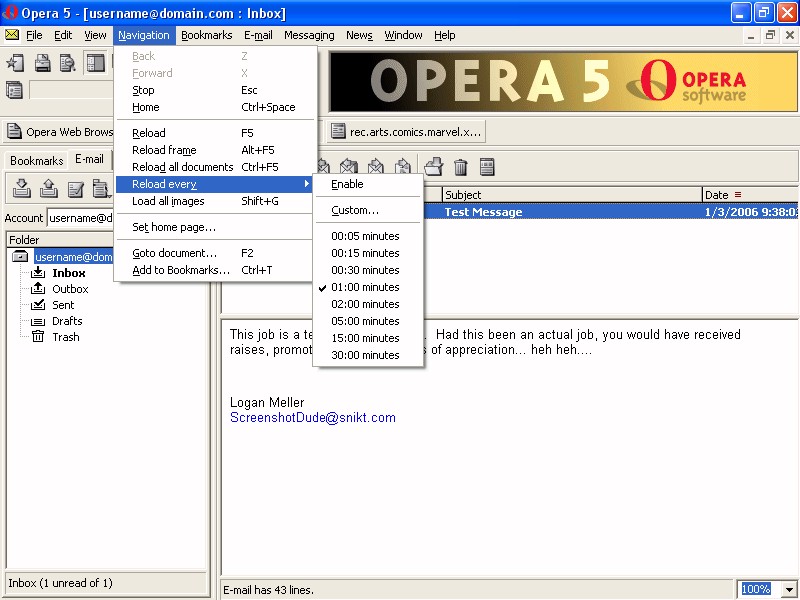Open the zoom 100% dropdown arrow
The width and height of the screenshot is (800, 600).
tap(789, 589)
